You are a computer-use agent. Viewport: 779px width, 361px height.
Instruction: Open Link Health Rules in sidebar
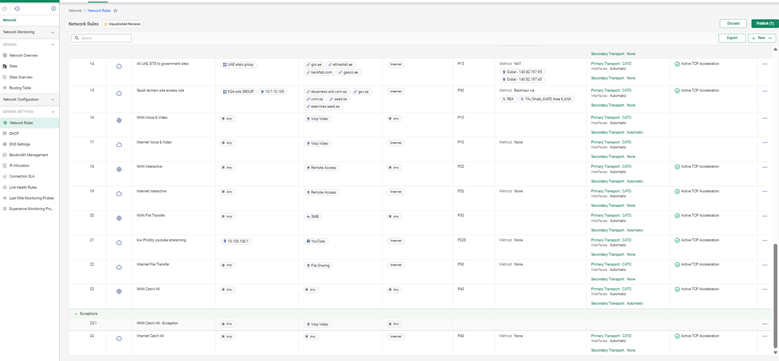(23, 187)
